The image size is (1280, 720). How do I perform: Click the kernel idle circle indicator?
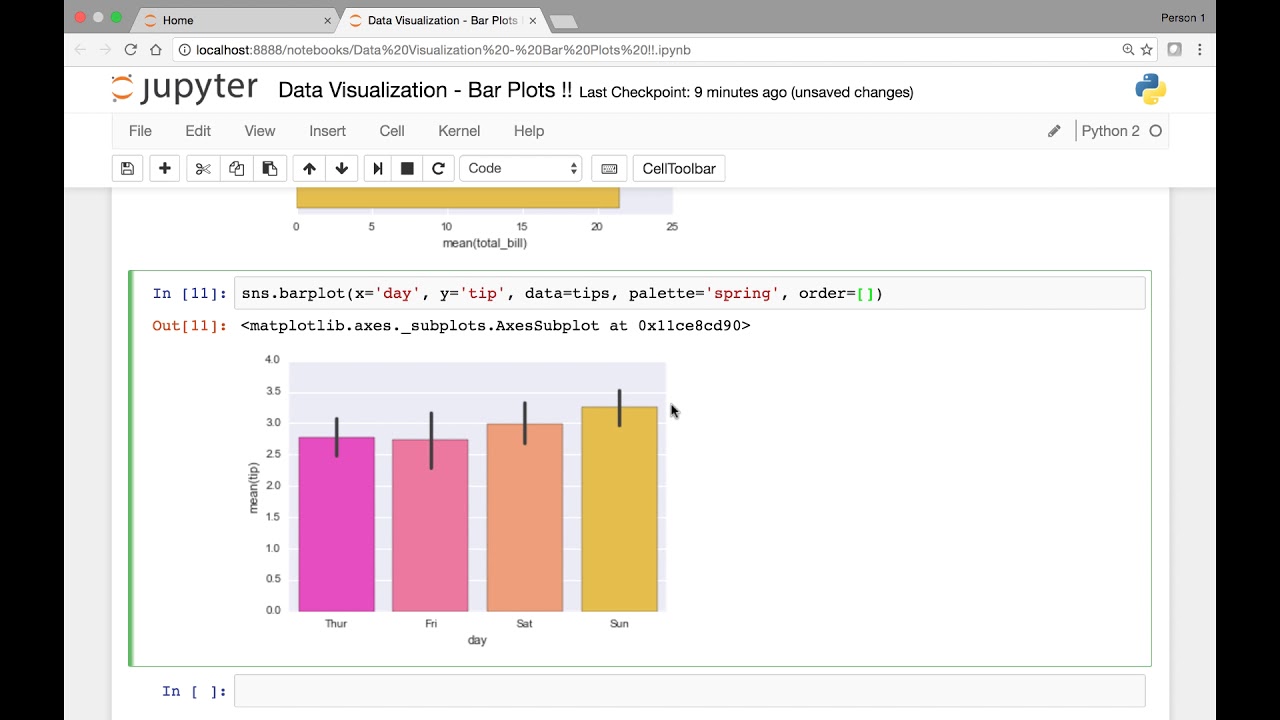click(1156, 131)
